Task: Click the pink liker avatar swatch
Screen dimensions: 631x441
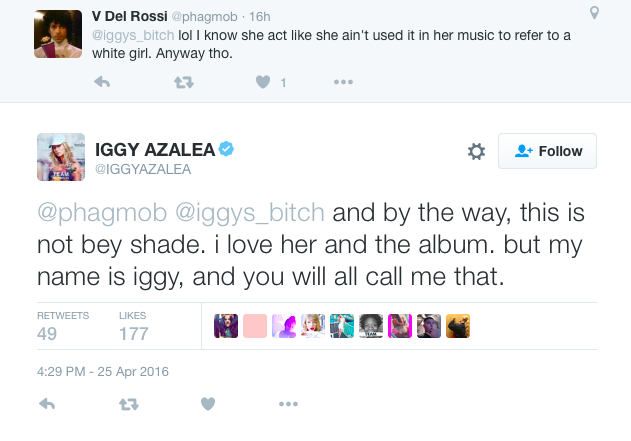Action: (256, 327)
